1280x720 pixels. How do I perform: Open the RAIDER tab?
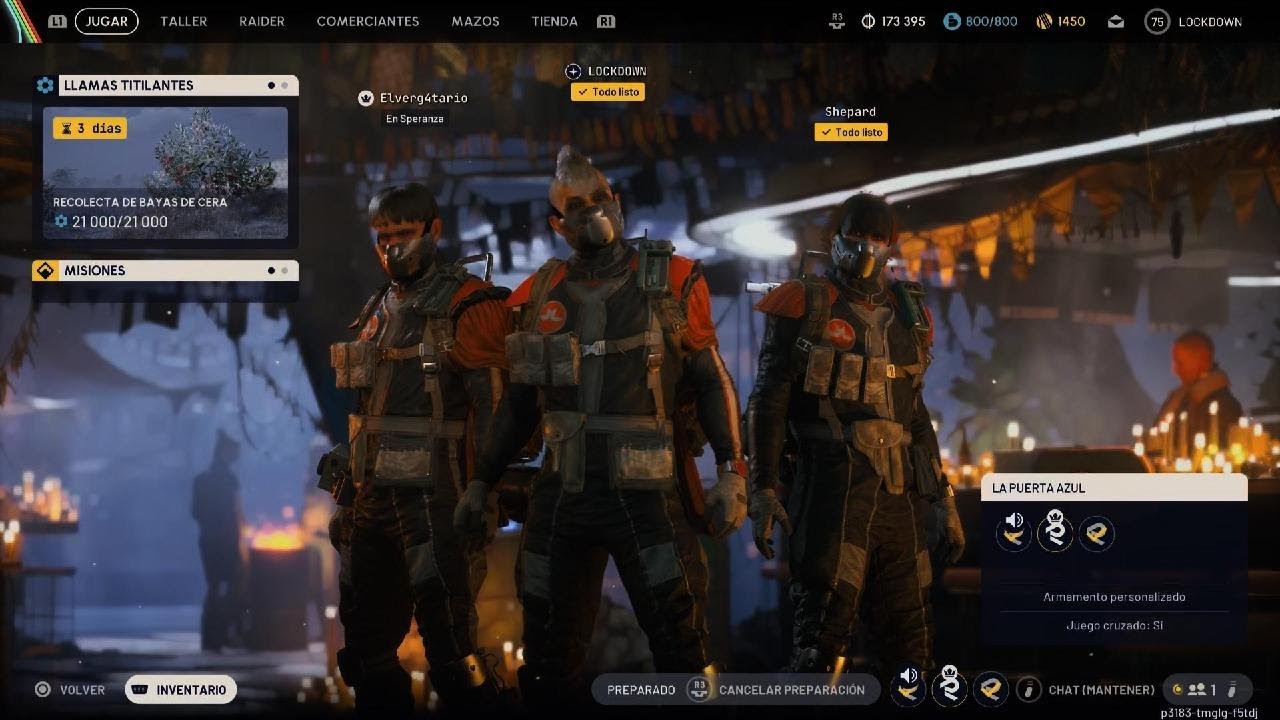[x=262, y=21]
